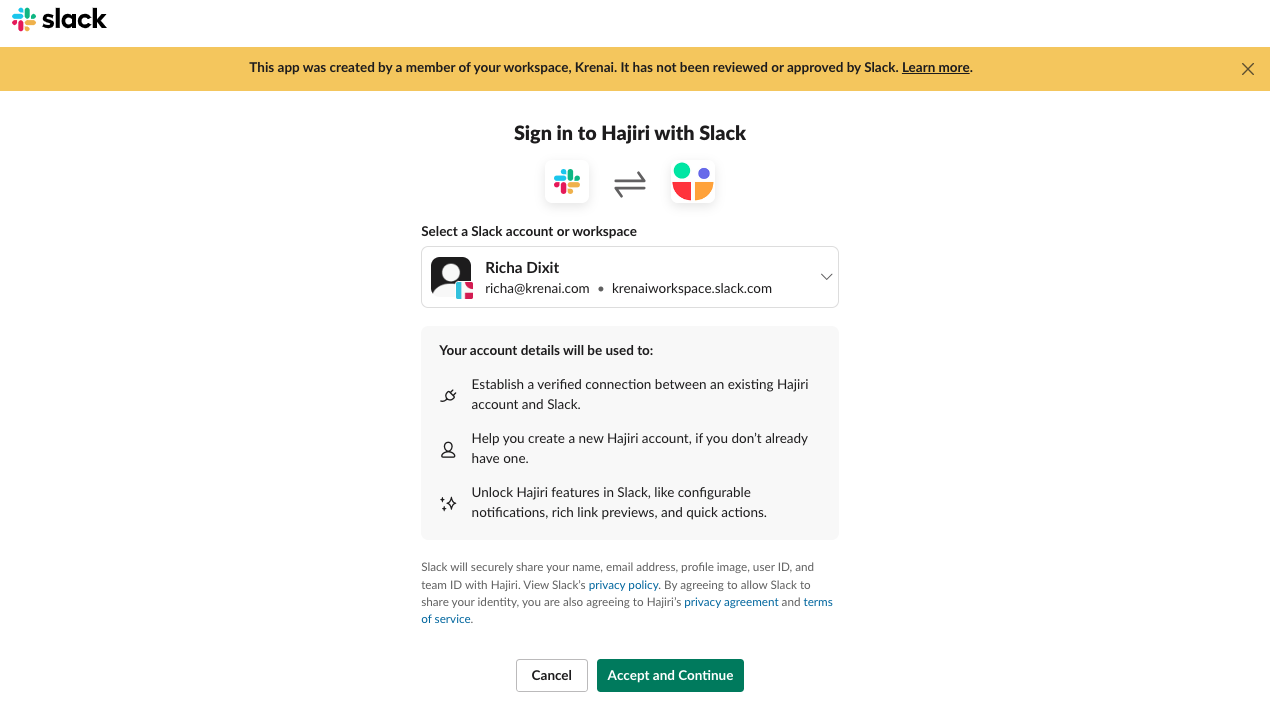The image size is (1270, 710).
Task: Click the exchange arrows icon
Action: (x=630, y=183)
